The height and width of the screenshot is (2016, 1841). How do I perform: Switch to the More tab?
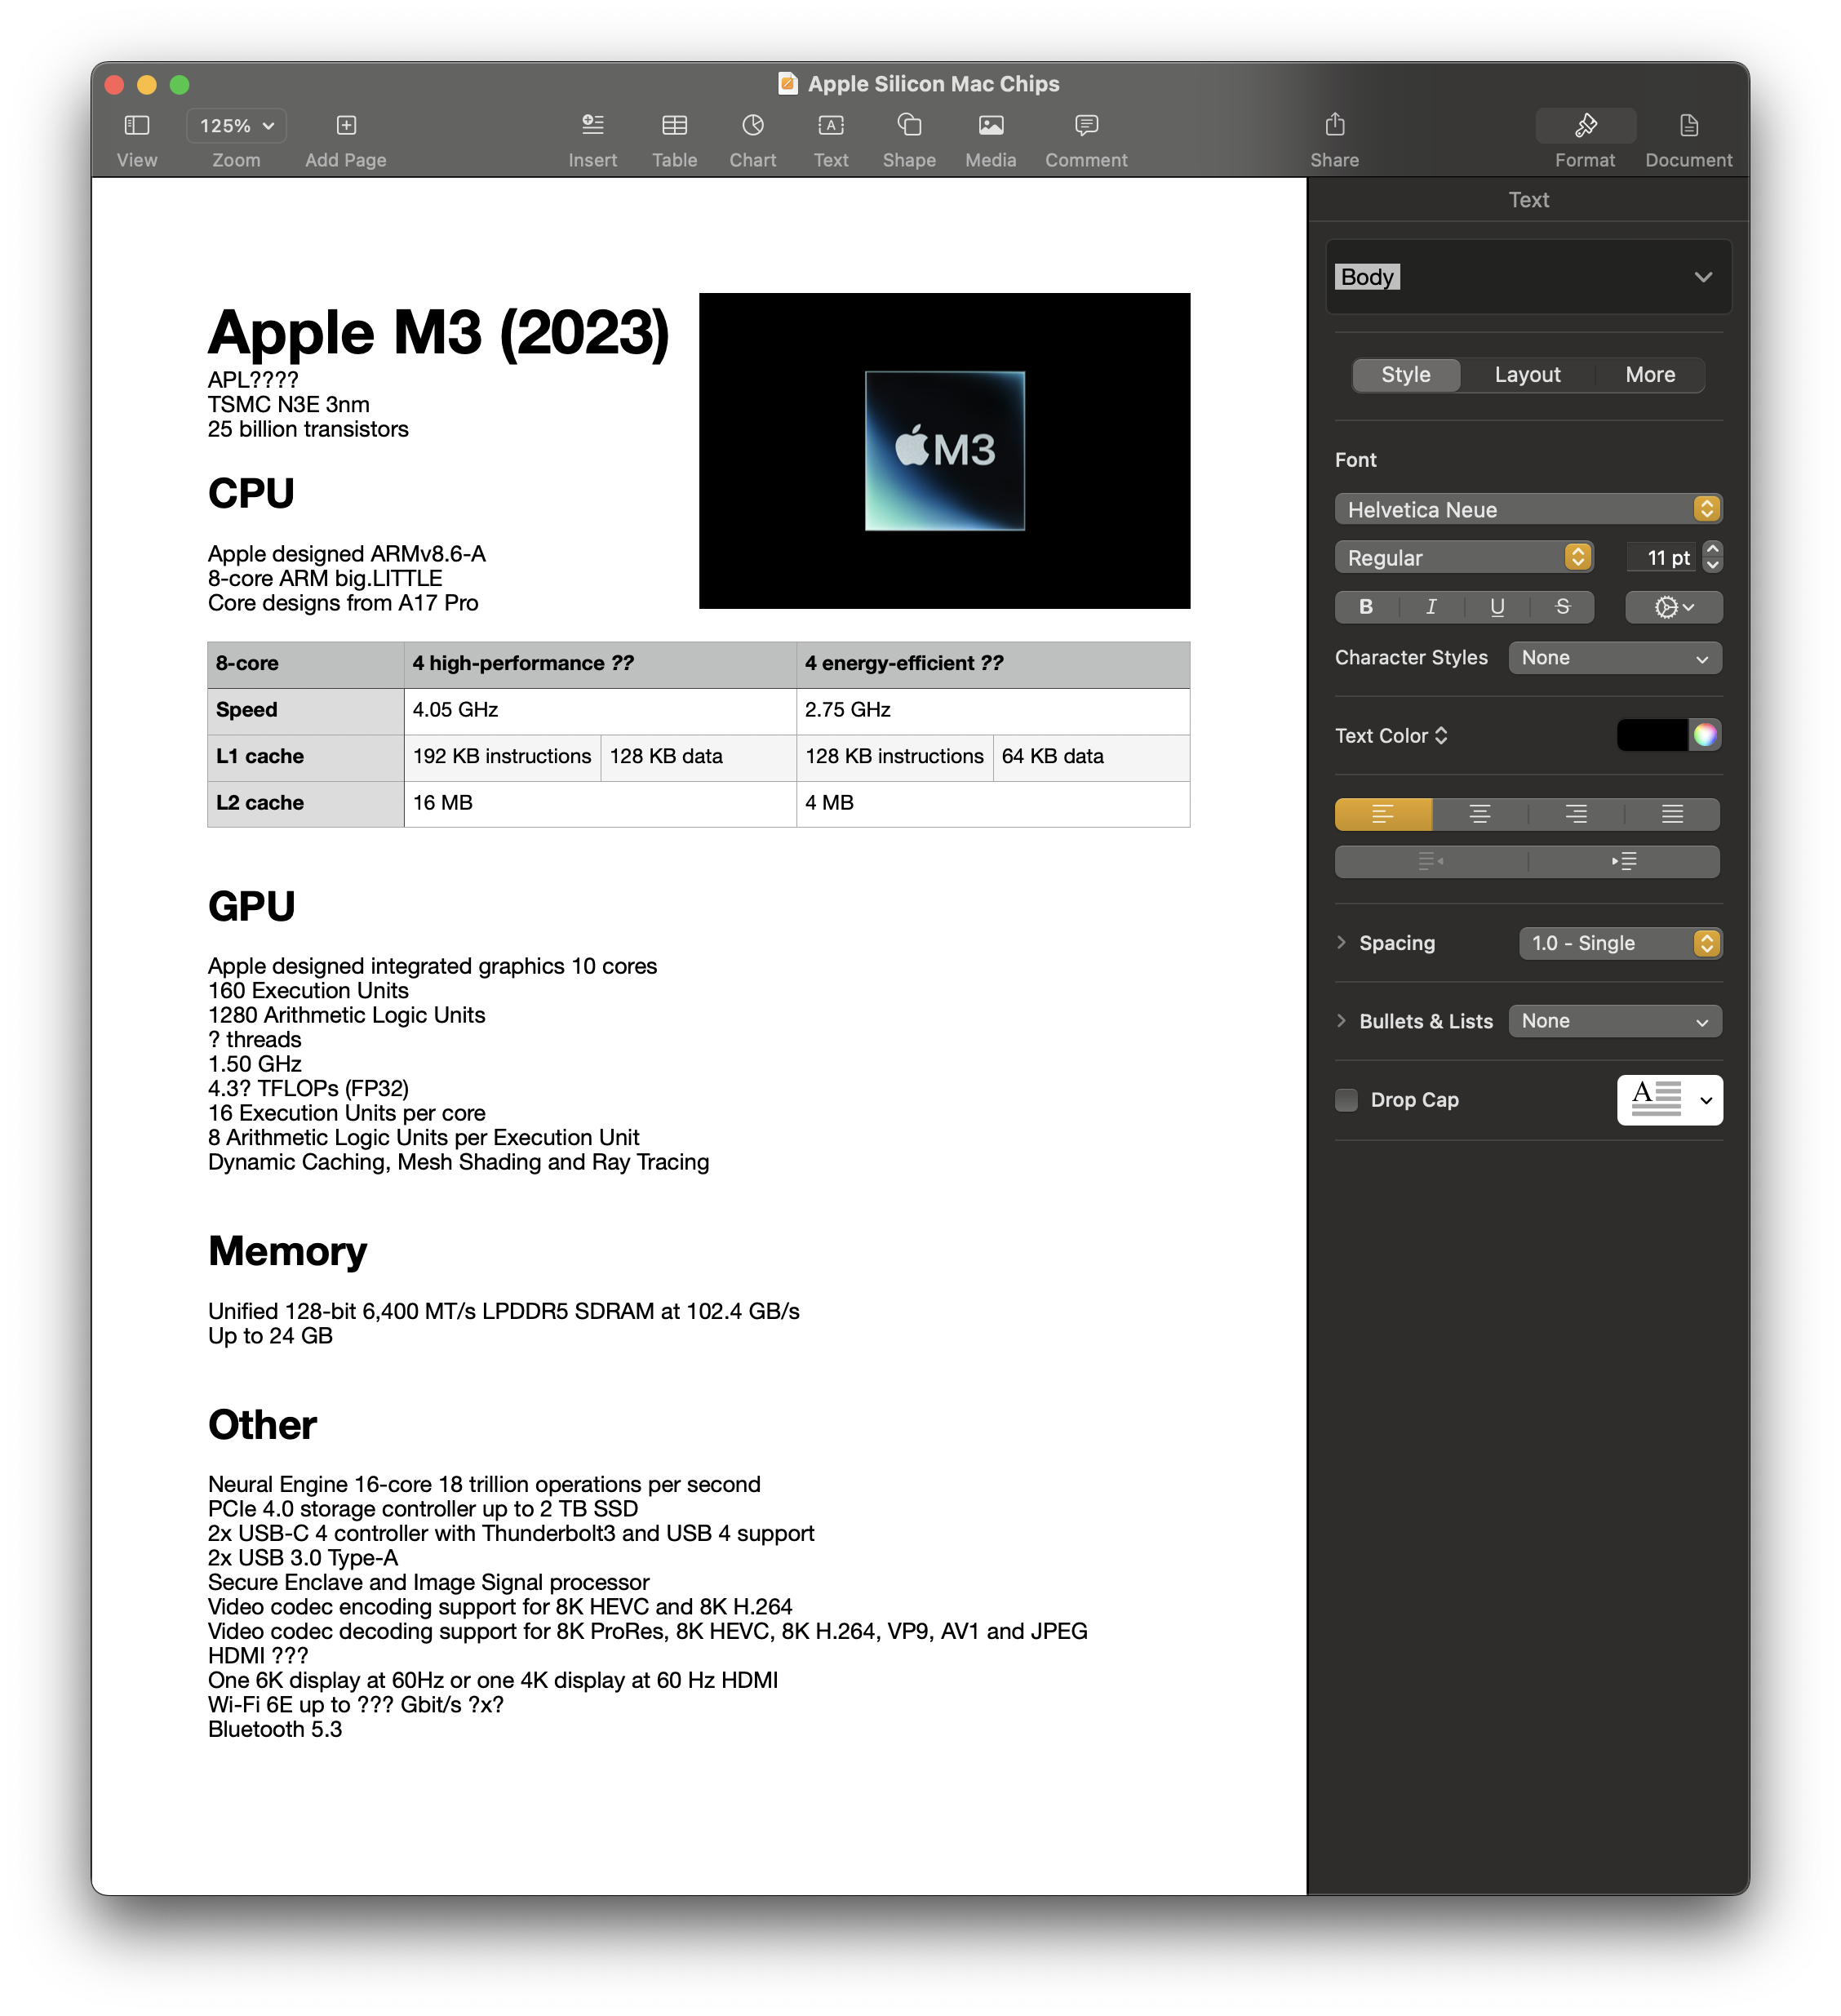[x=1650, y=375]
